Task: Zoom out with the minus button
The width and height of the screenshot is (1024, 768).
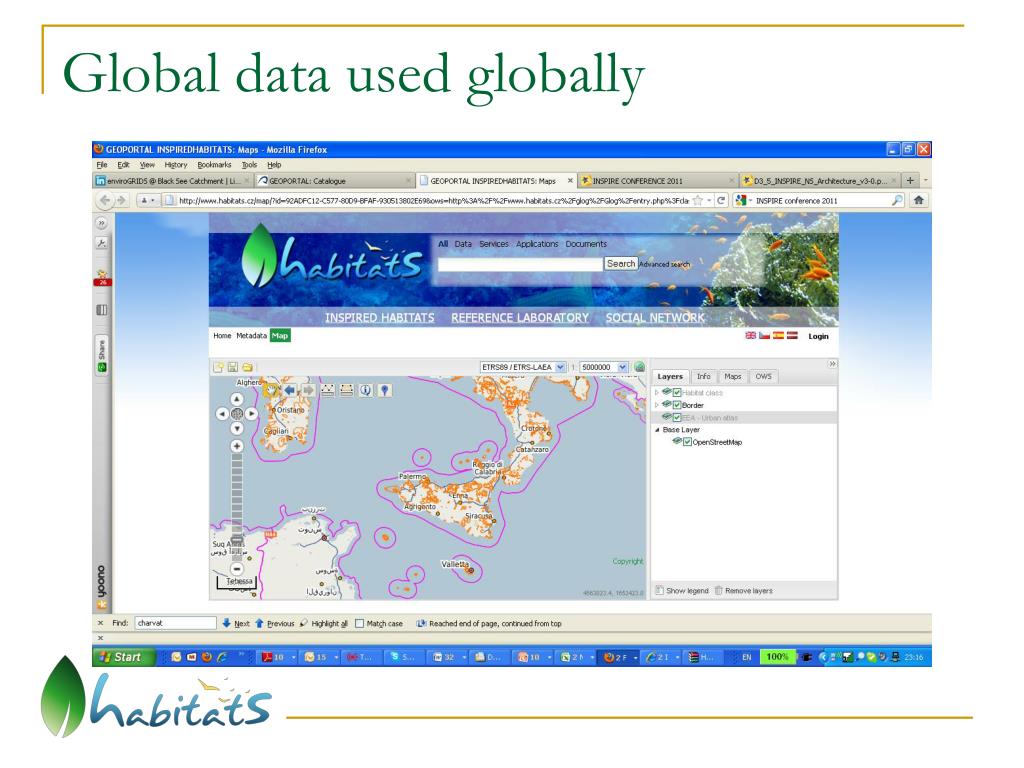Action: [x=237, y=569]
